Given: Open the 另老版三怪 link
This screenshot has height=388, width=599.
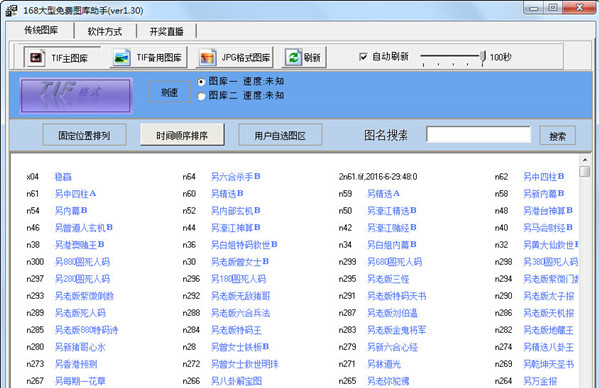Looking at the screenshot, I should pyautogui.click(x=388, y=279).
